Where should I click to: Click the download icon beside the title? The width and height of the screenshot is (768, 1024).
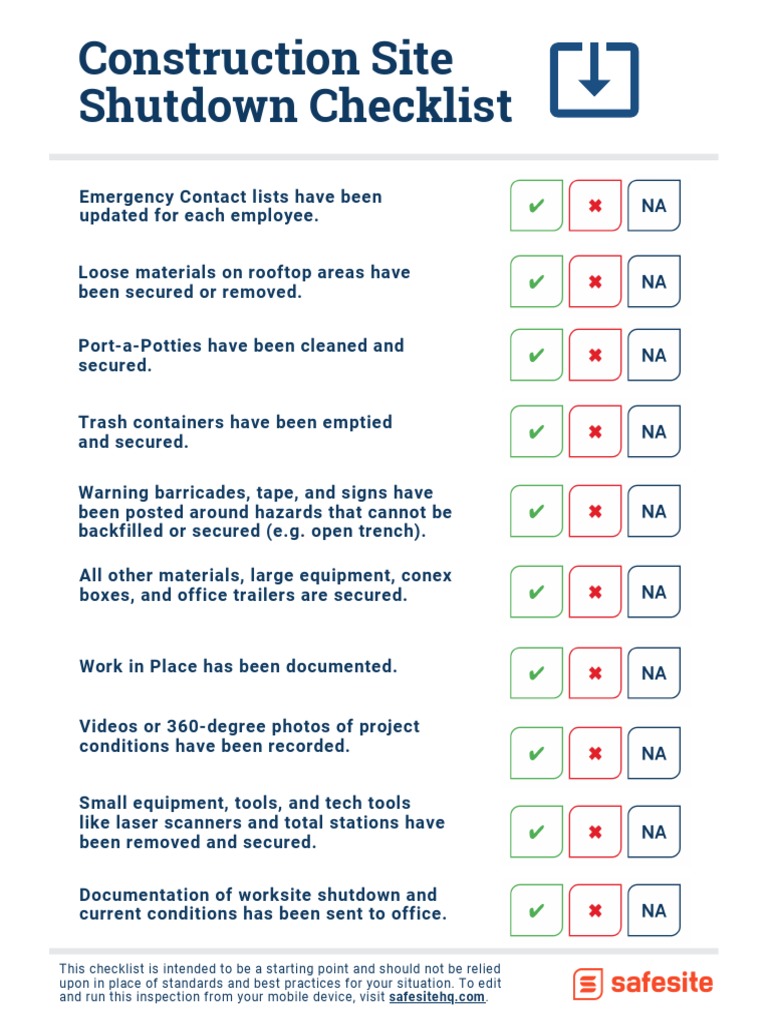(x=594, y=80)
